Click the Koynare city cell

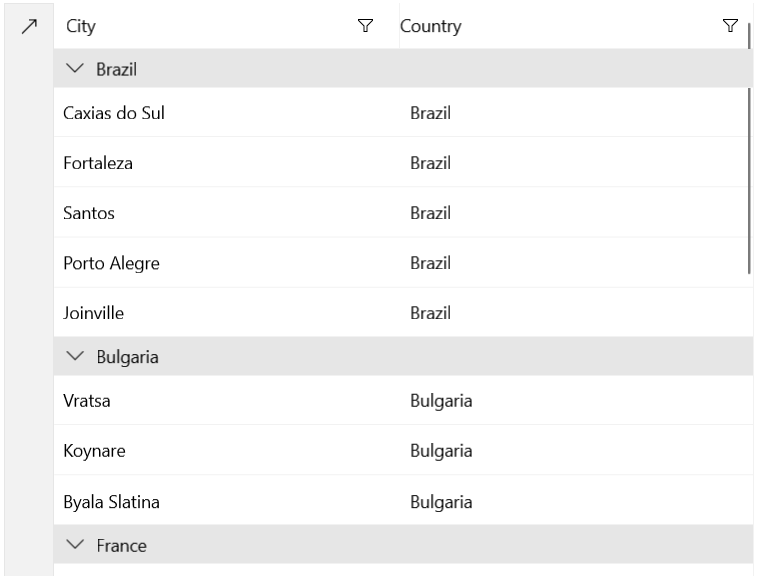[x=95, y=451]
